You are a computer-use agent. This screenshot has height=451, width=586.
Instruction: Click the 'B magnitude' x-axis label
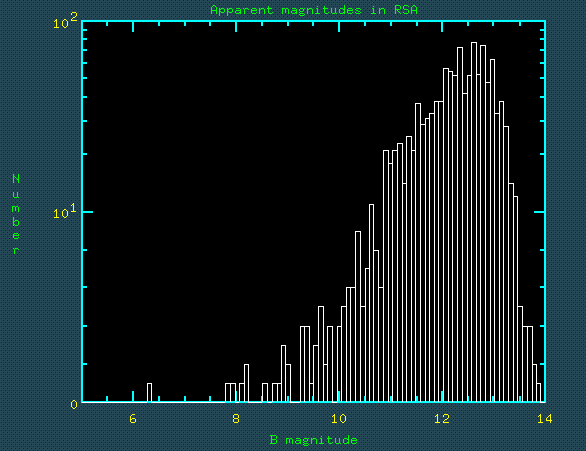314,440
